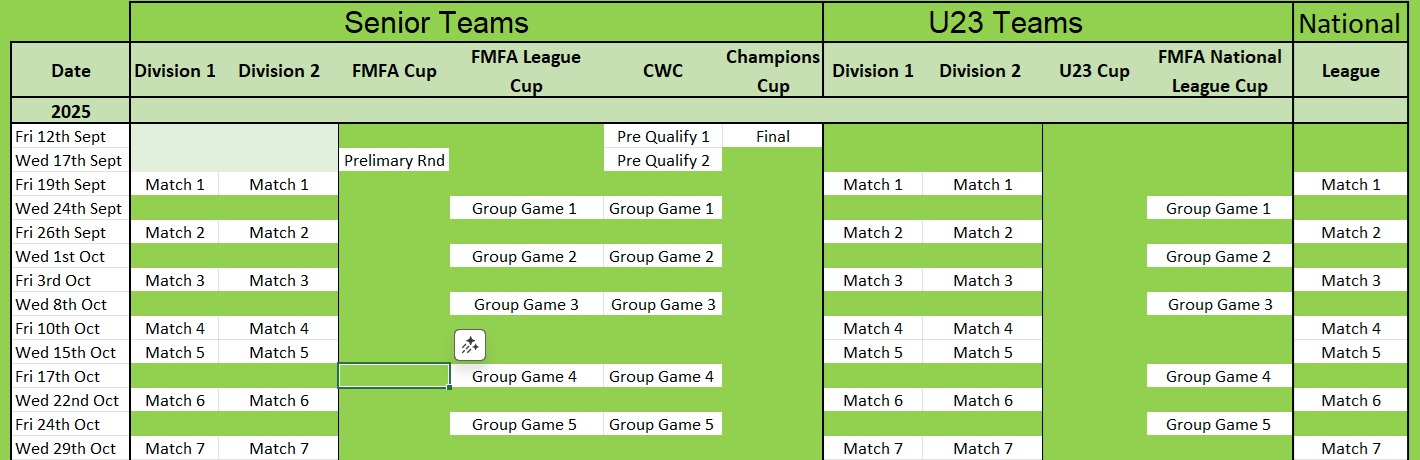
Task: Click the Prelimary Rnd cell
Action: (394, 160)
